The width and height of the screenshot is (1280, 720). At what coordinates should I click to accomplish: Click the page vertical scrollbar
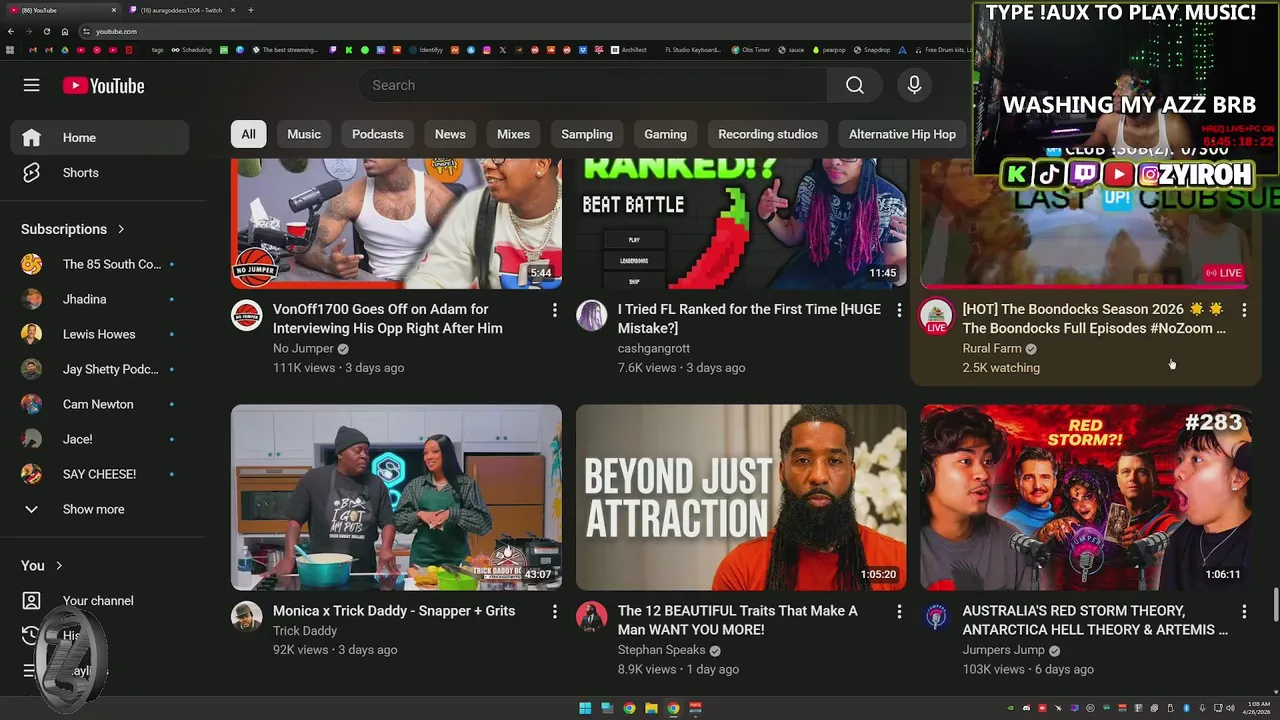pyautogui.click(x=1275, y=605)
